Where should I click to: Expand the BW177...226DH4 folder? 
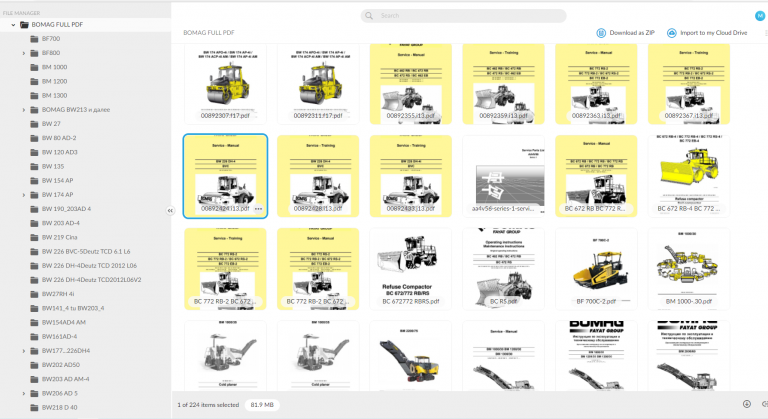pos(24,351)
